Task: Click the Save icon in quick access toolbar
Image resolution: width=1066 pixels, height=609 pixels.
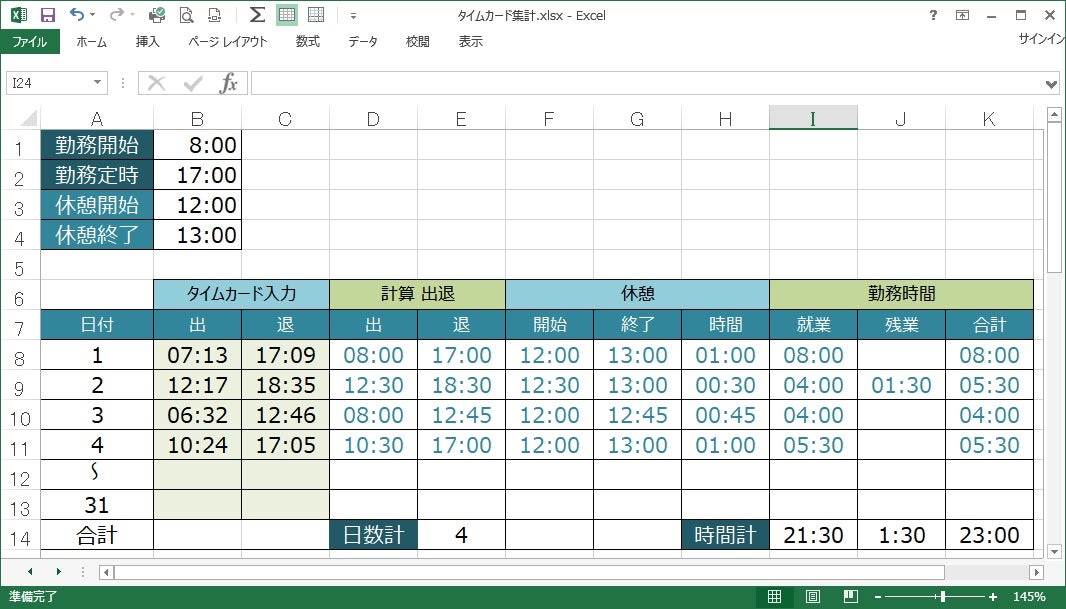Action: 47,15
